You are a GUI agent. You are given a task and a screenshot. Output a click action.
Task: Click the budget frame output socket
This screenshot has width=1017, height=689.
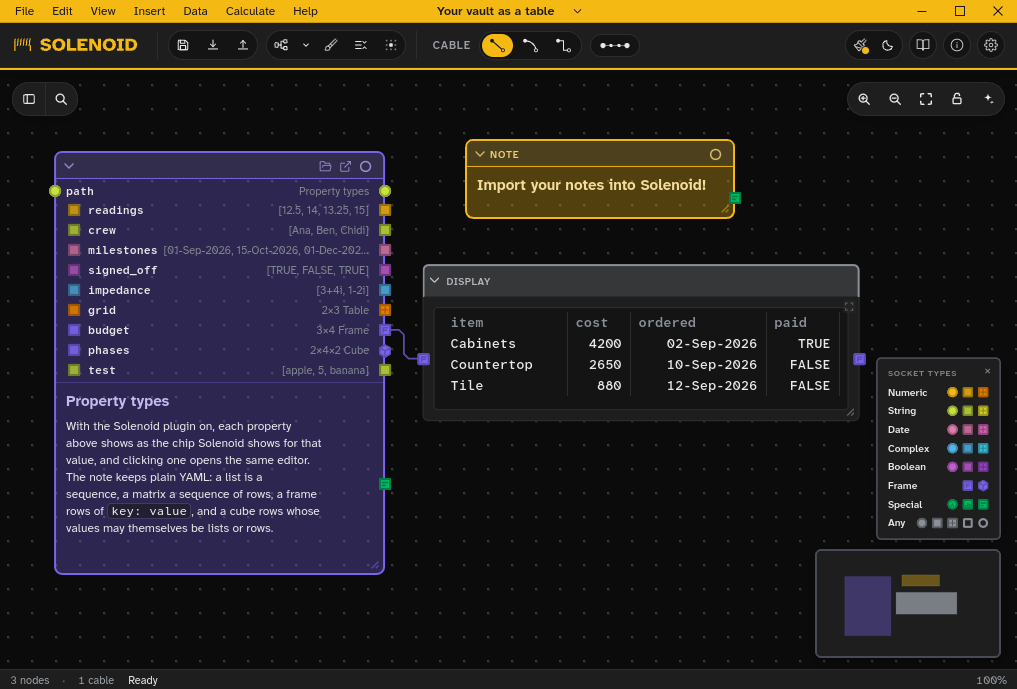coord(385,330)
